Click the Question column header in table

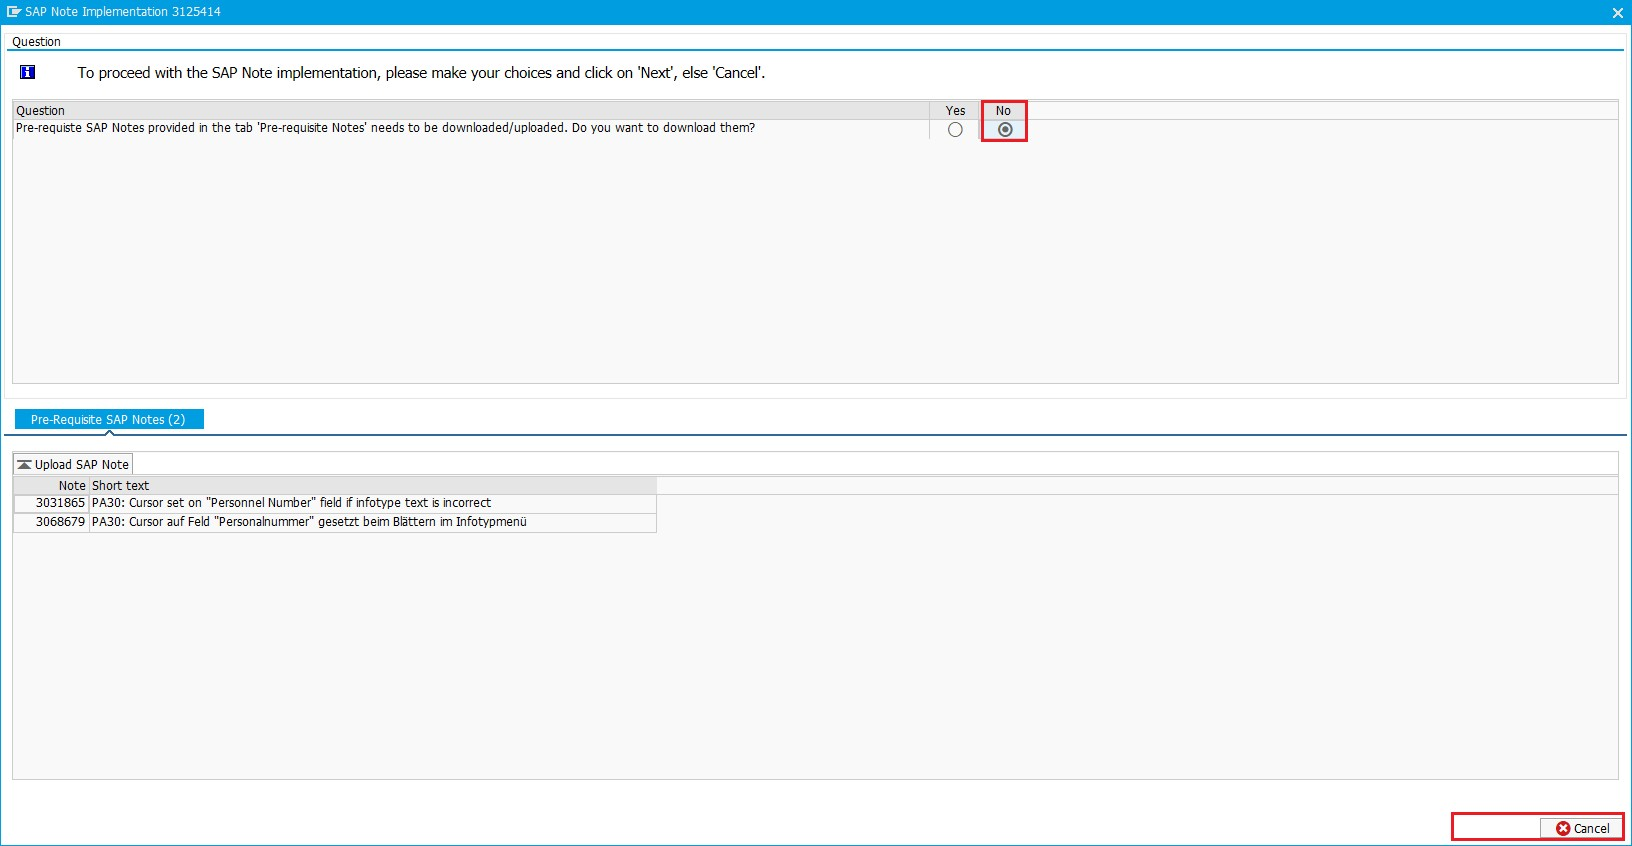tap(471, 111)
